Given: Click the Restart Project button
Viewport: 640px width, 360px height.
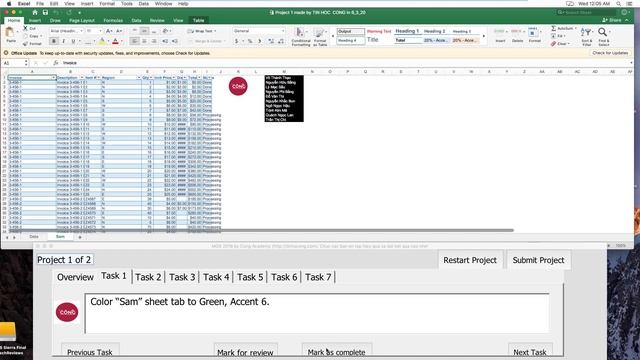Looking at the screenshot, I should 470,260.
